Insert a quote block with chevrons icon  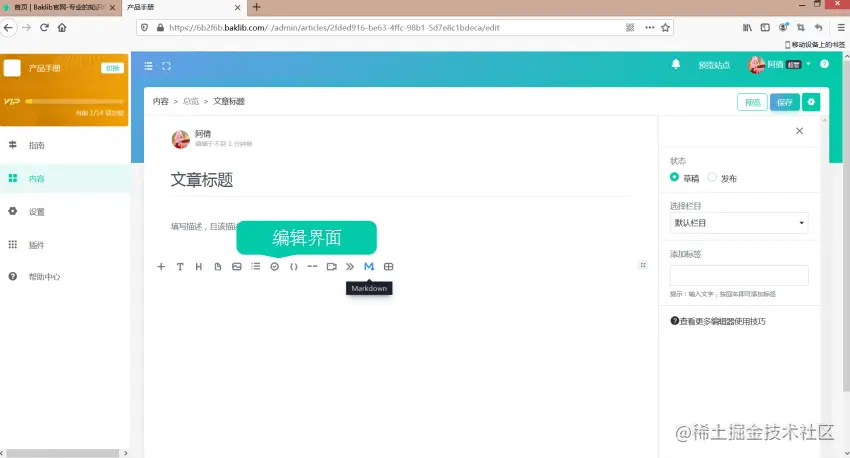pos(350,267)
